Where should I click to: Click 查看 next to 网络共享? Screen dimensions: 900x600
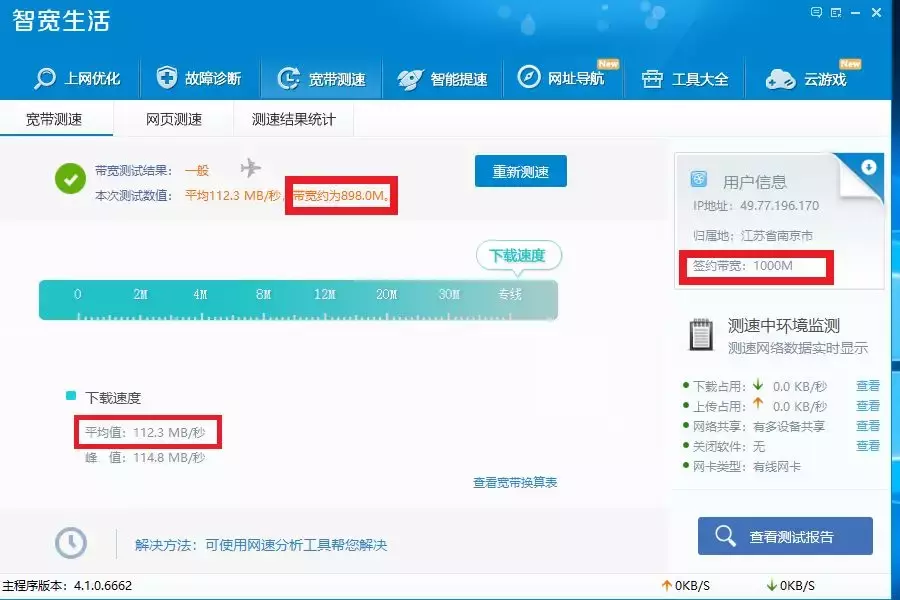click(868, 425)
